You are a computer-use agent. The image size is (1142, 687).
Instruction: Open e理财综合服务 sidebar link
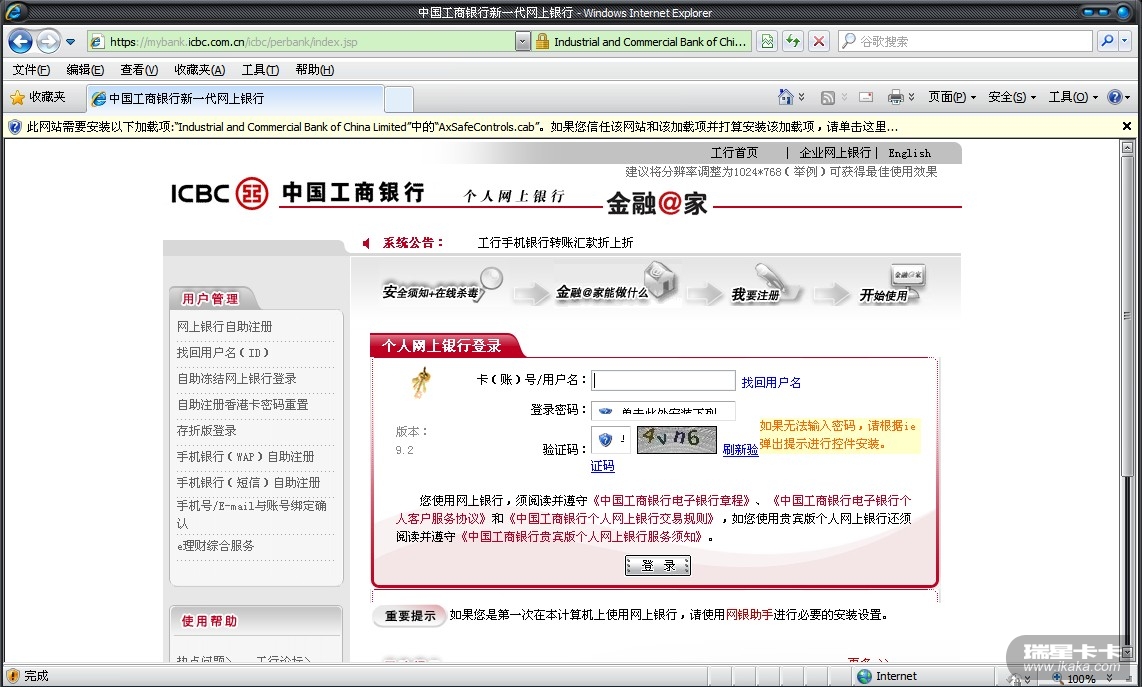point(216,546)
